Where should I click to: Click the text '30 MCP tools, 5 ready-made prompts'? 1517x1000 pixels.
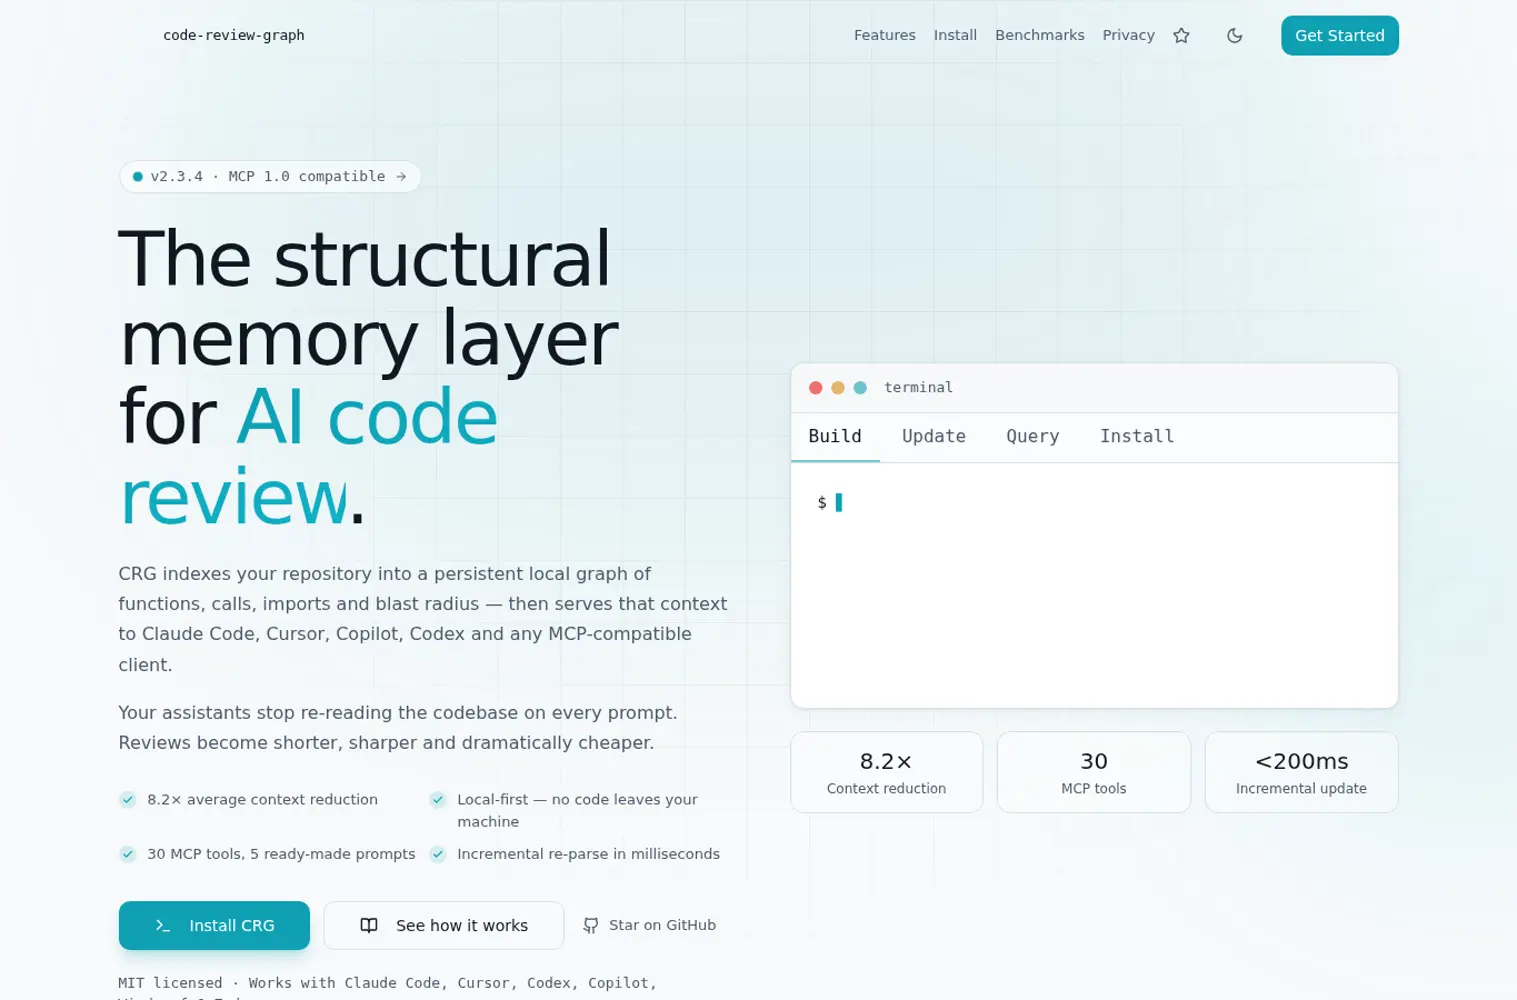(281, 854)
